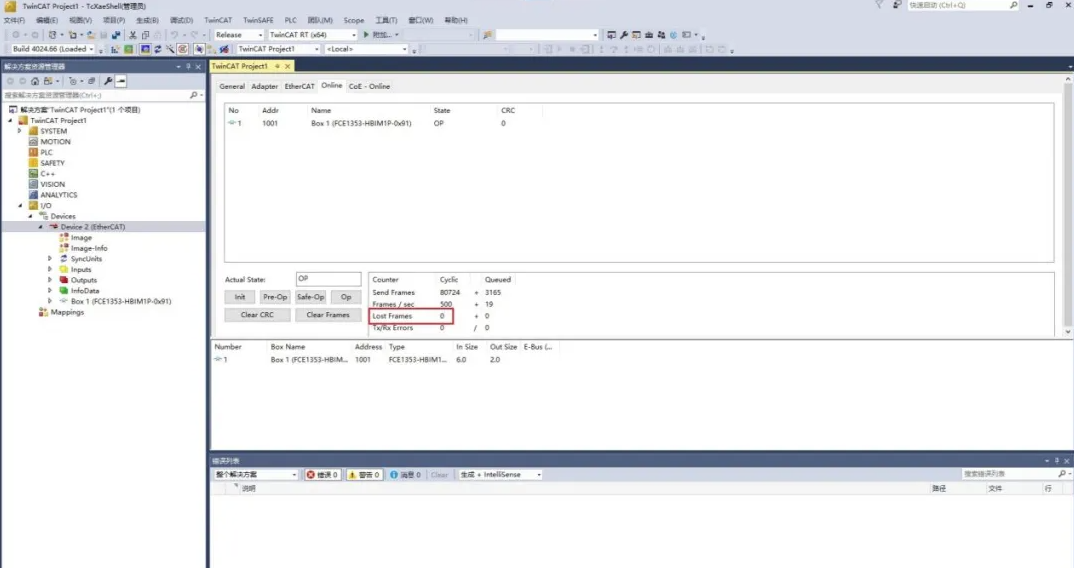Screen dimensions: 1074x568
Task: Toggle the Preview Selected Items icon
Action: [121, 81]
